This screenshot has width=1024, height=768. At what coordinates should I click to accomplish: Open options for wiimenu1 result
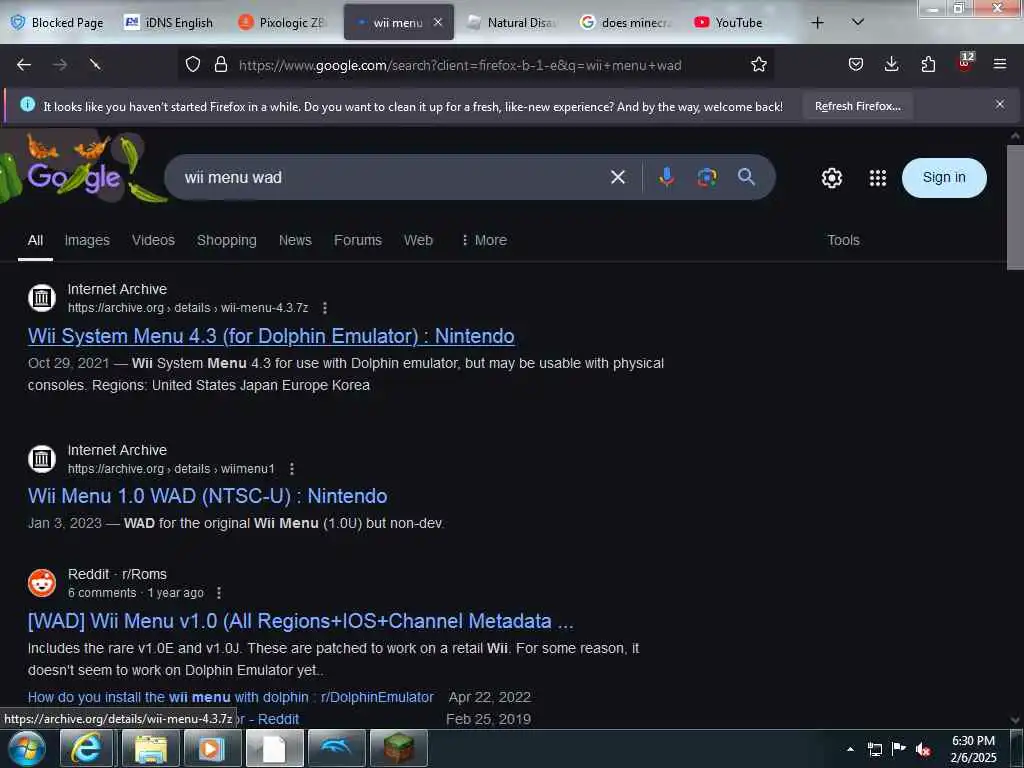click(x=292, y=469)
